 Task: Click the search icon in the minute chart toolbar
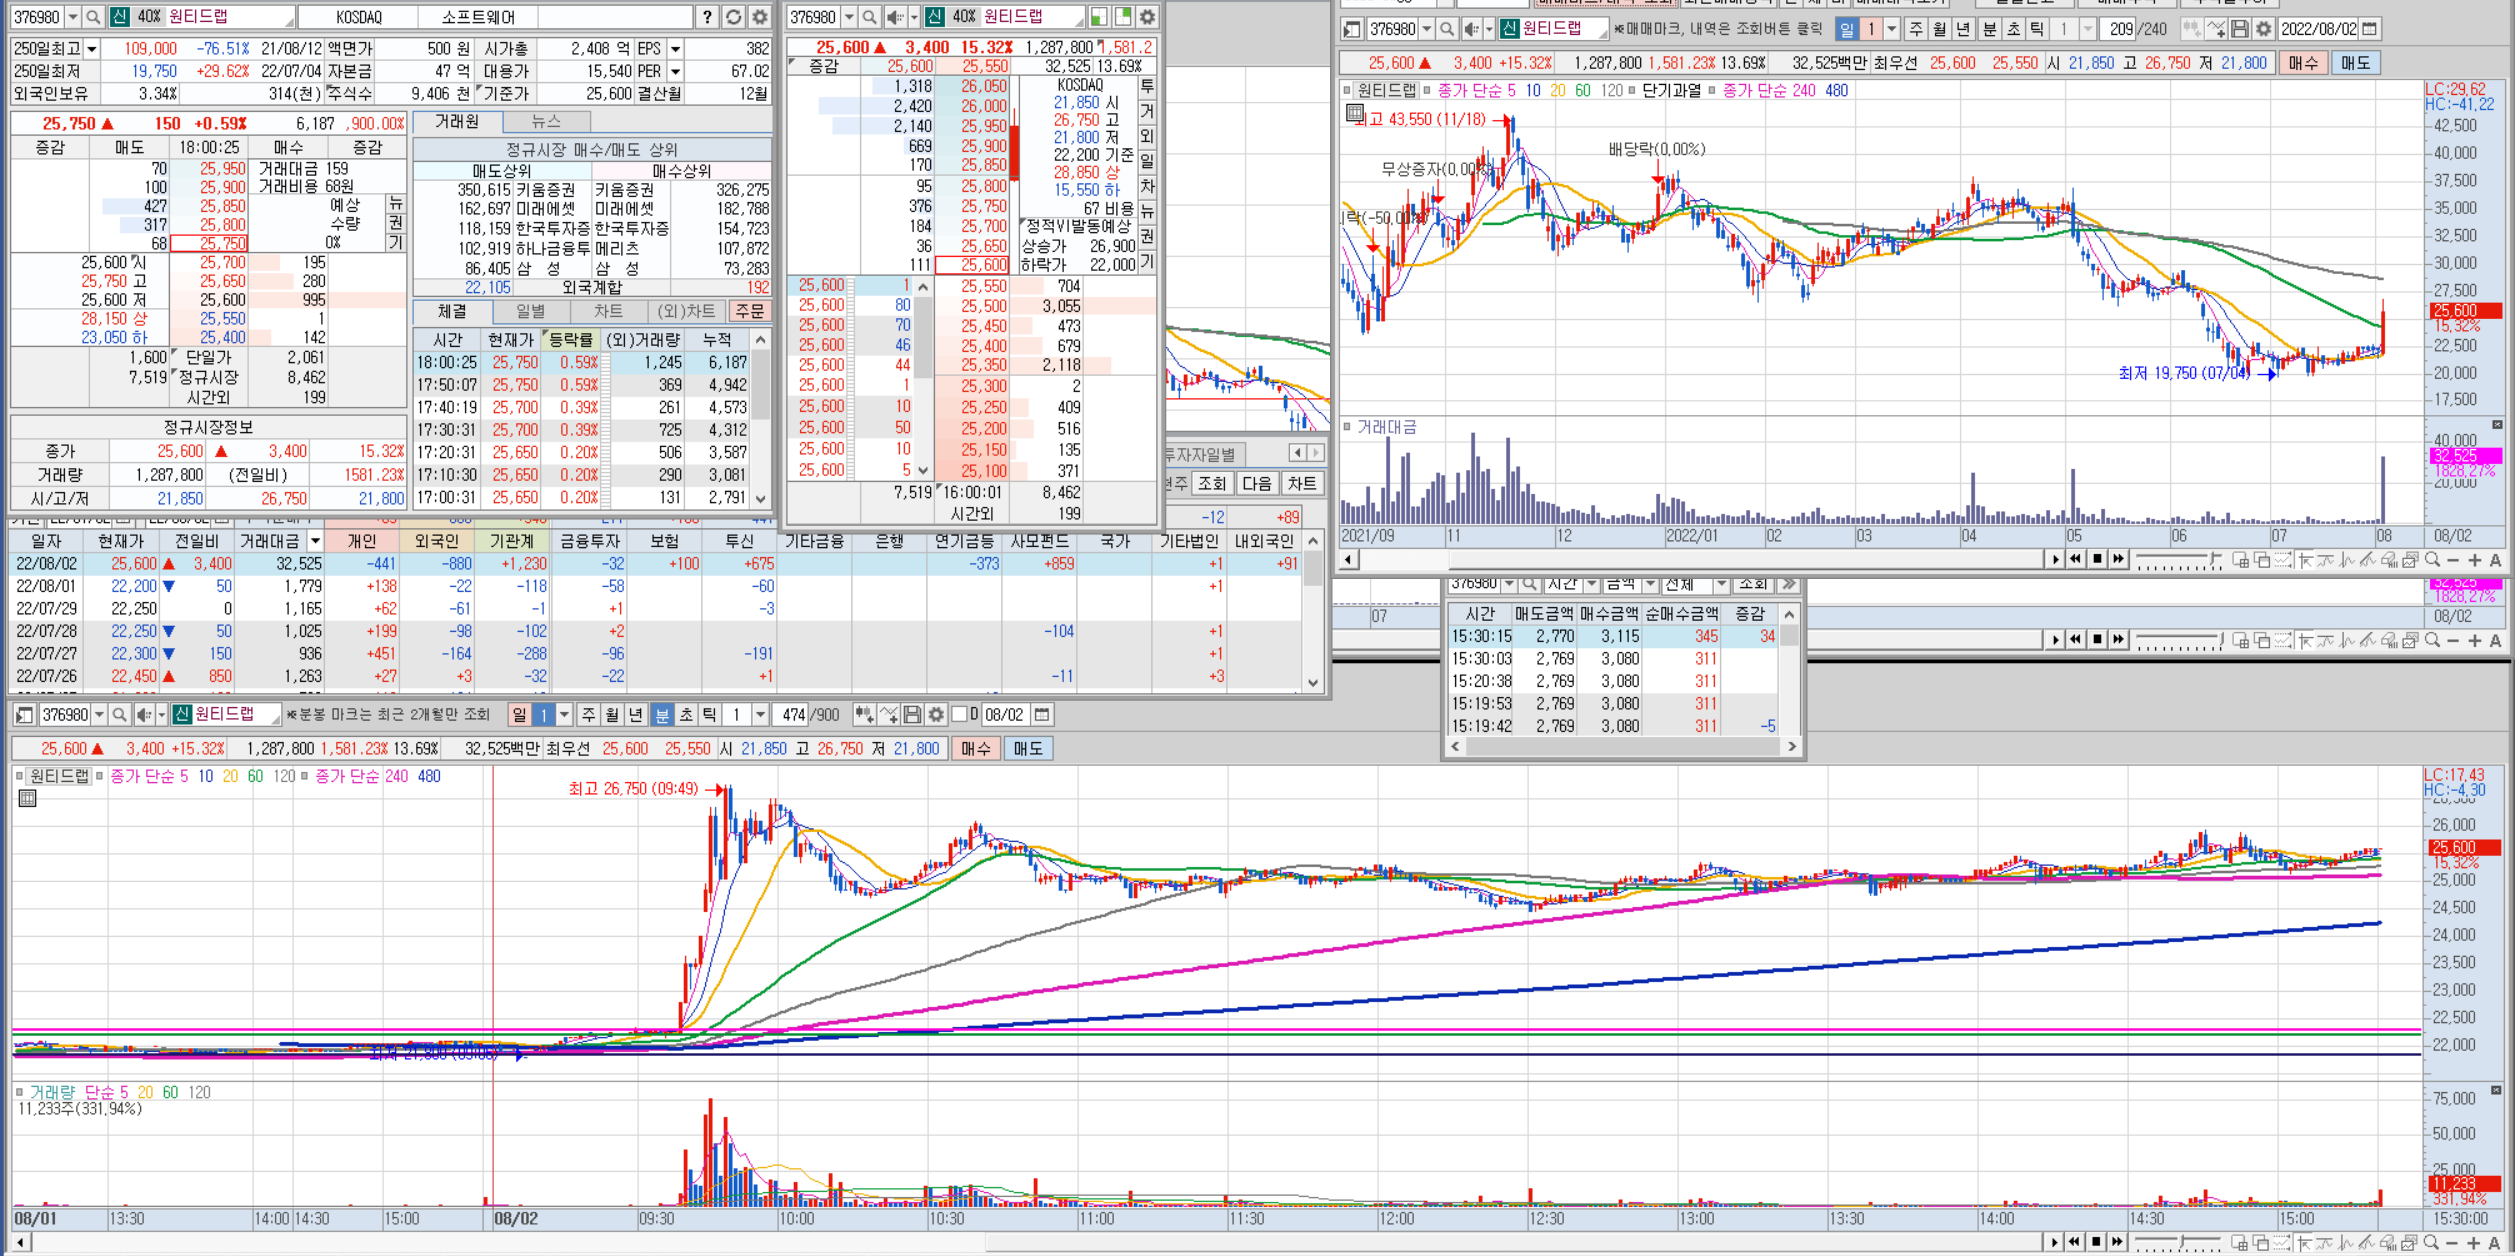click(x=119, y=715)
